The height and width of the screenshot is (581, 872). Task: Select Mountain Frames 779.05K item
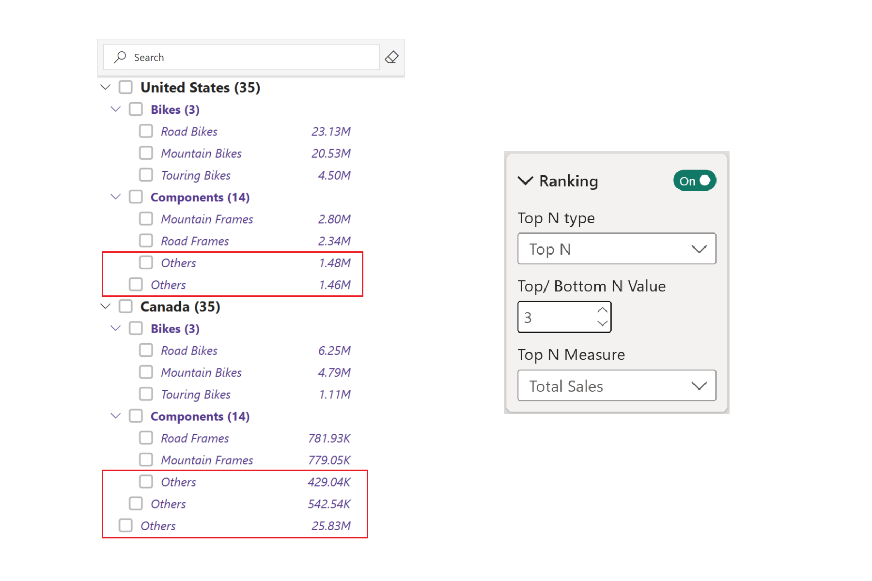pos(245,460)
